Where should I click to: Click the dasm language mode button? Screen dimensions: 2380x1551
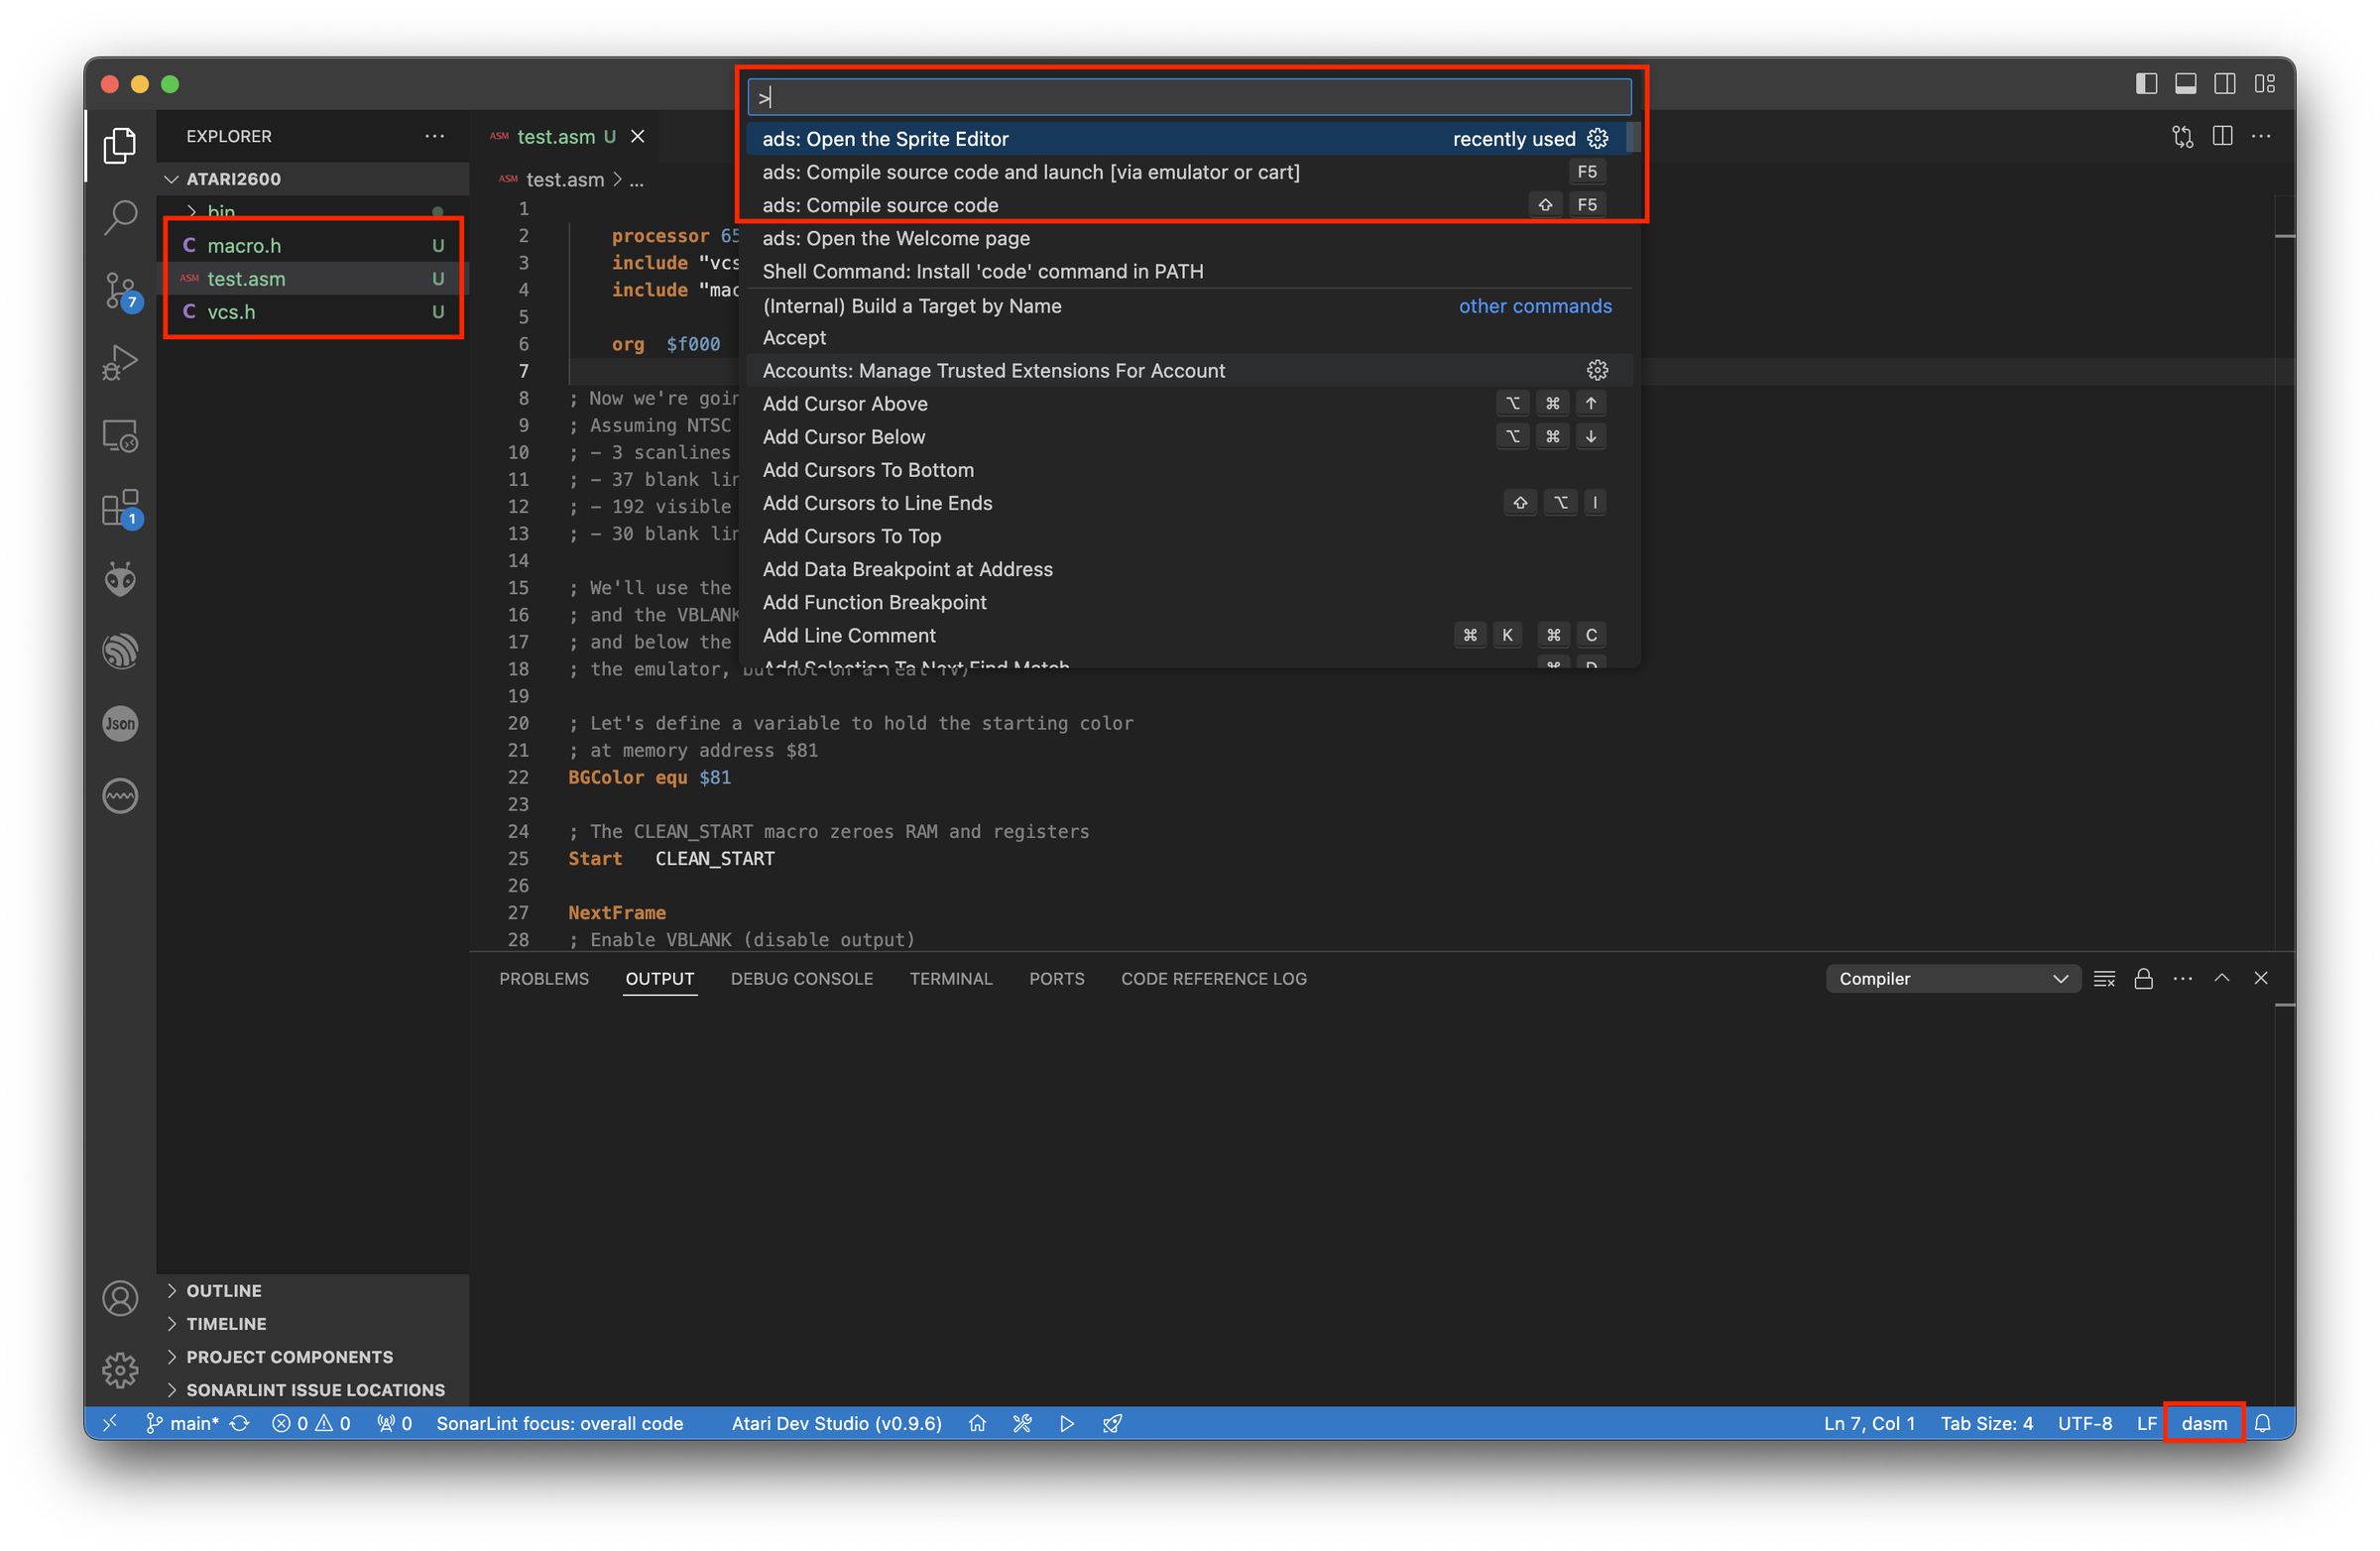click(x=2203, y=1423)
